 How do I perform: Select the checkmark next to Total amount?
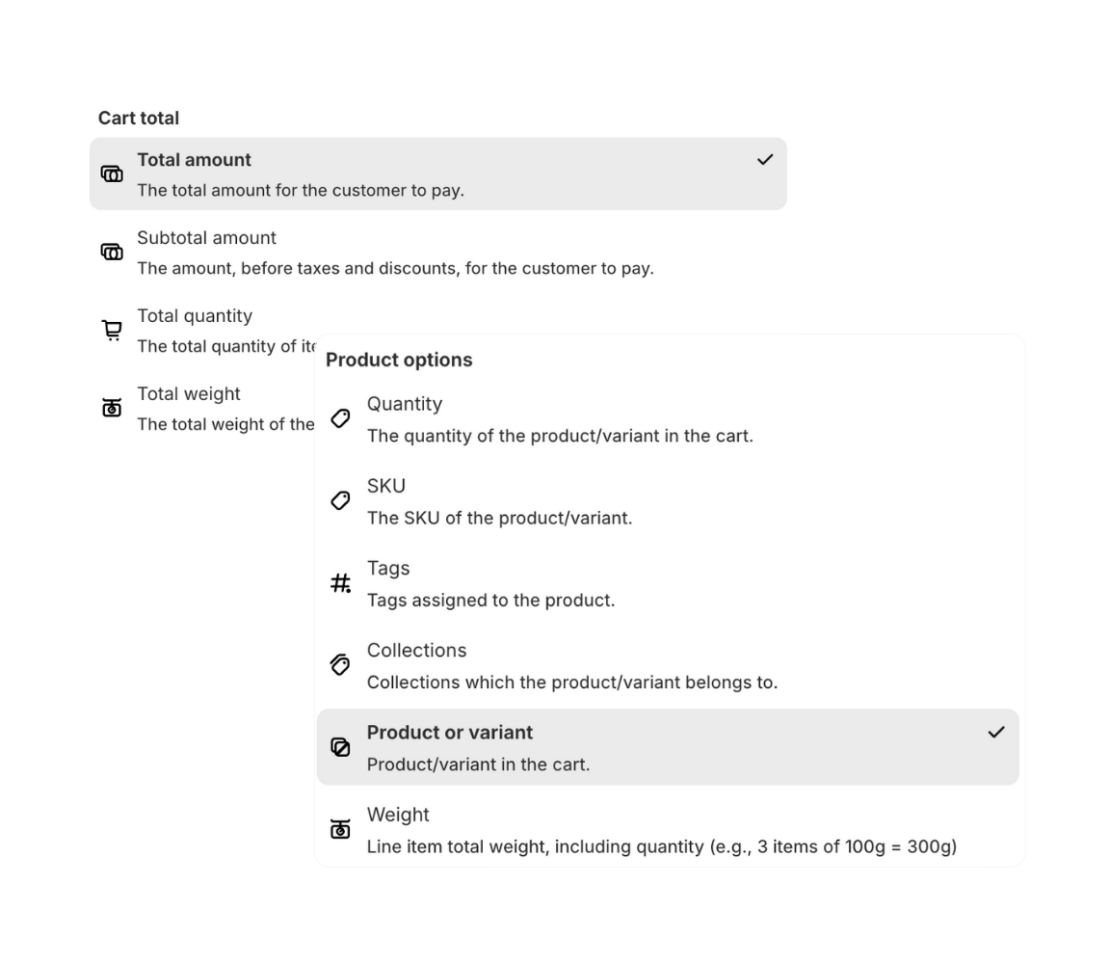[x=766, y=158]
